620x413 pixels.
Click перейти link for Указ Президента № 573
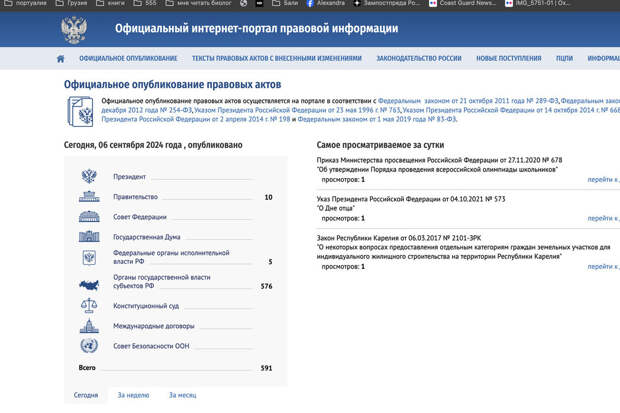click(x=603, y=218)
